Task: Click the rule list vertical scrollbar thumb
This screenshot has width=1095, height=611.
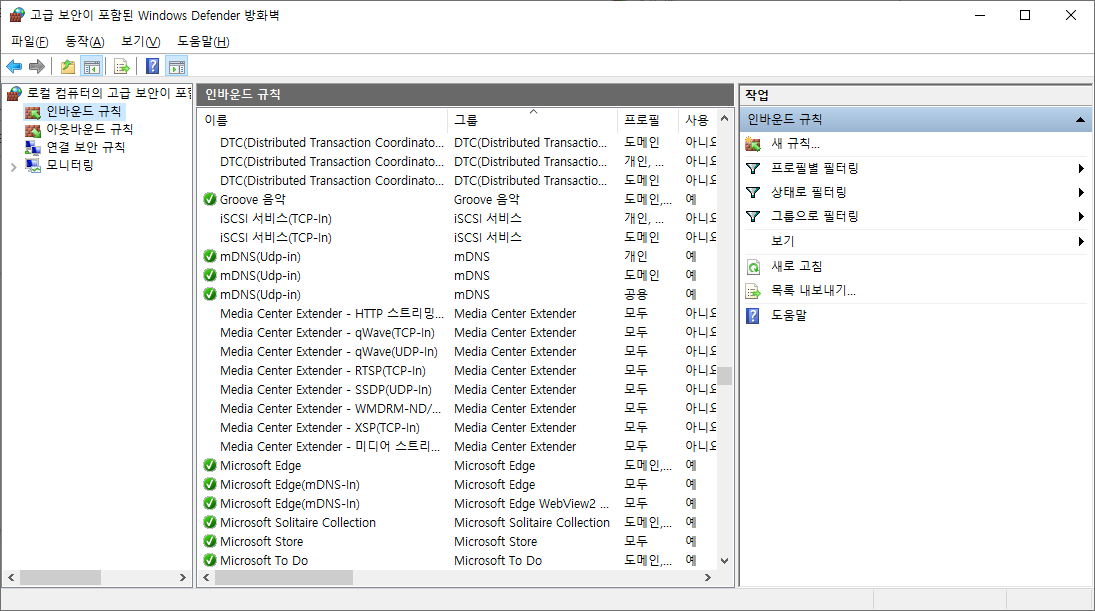Action: pos(725,376)
